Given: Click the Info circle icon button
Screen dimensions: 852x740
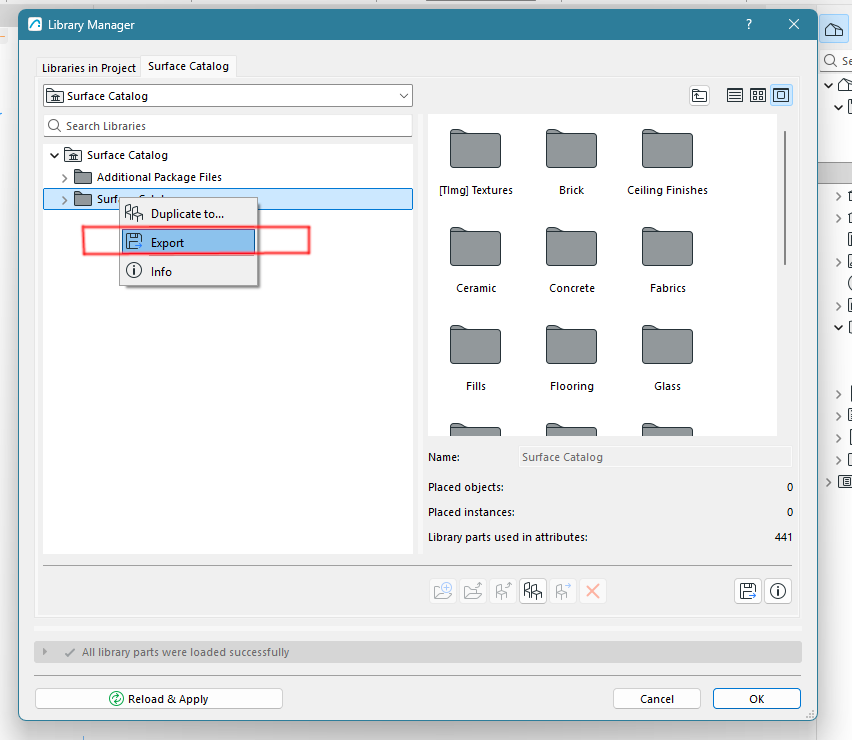Looking at the screenshot, I should (778, 591).
